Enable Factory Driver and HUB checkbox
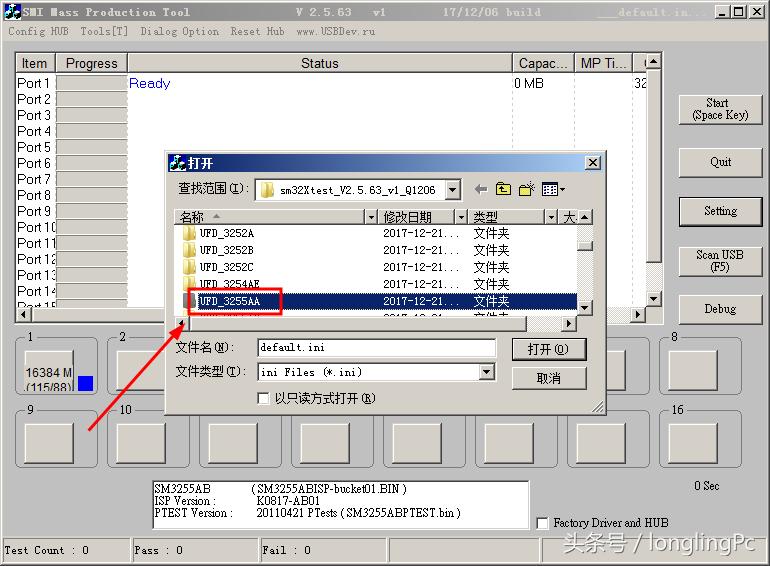 543,523
